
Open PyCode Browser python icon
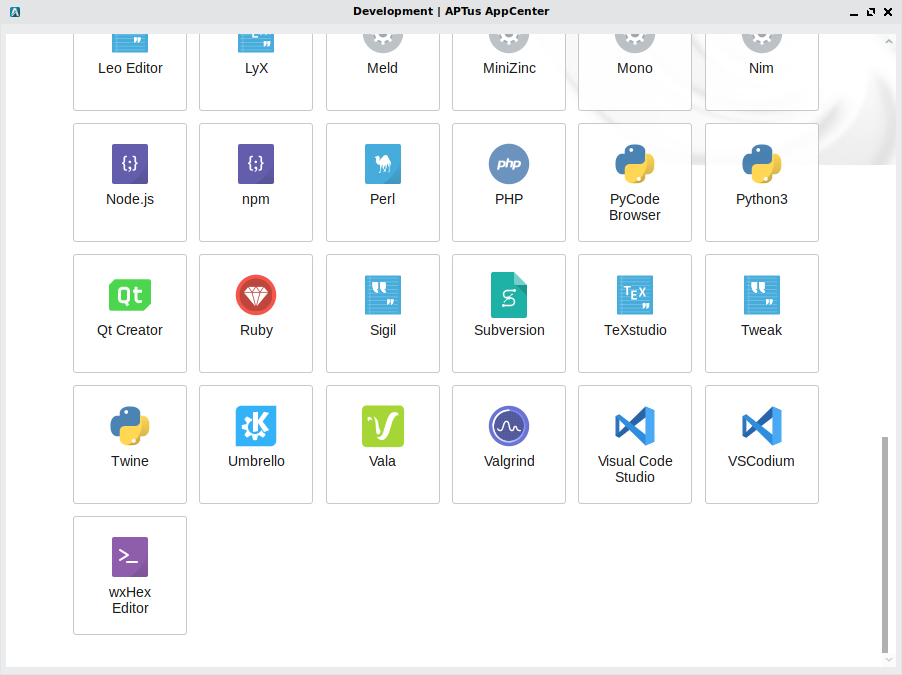tap(635, 164)
